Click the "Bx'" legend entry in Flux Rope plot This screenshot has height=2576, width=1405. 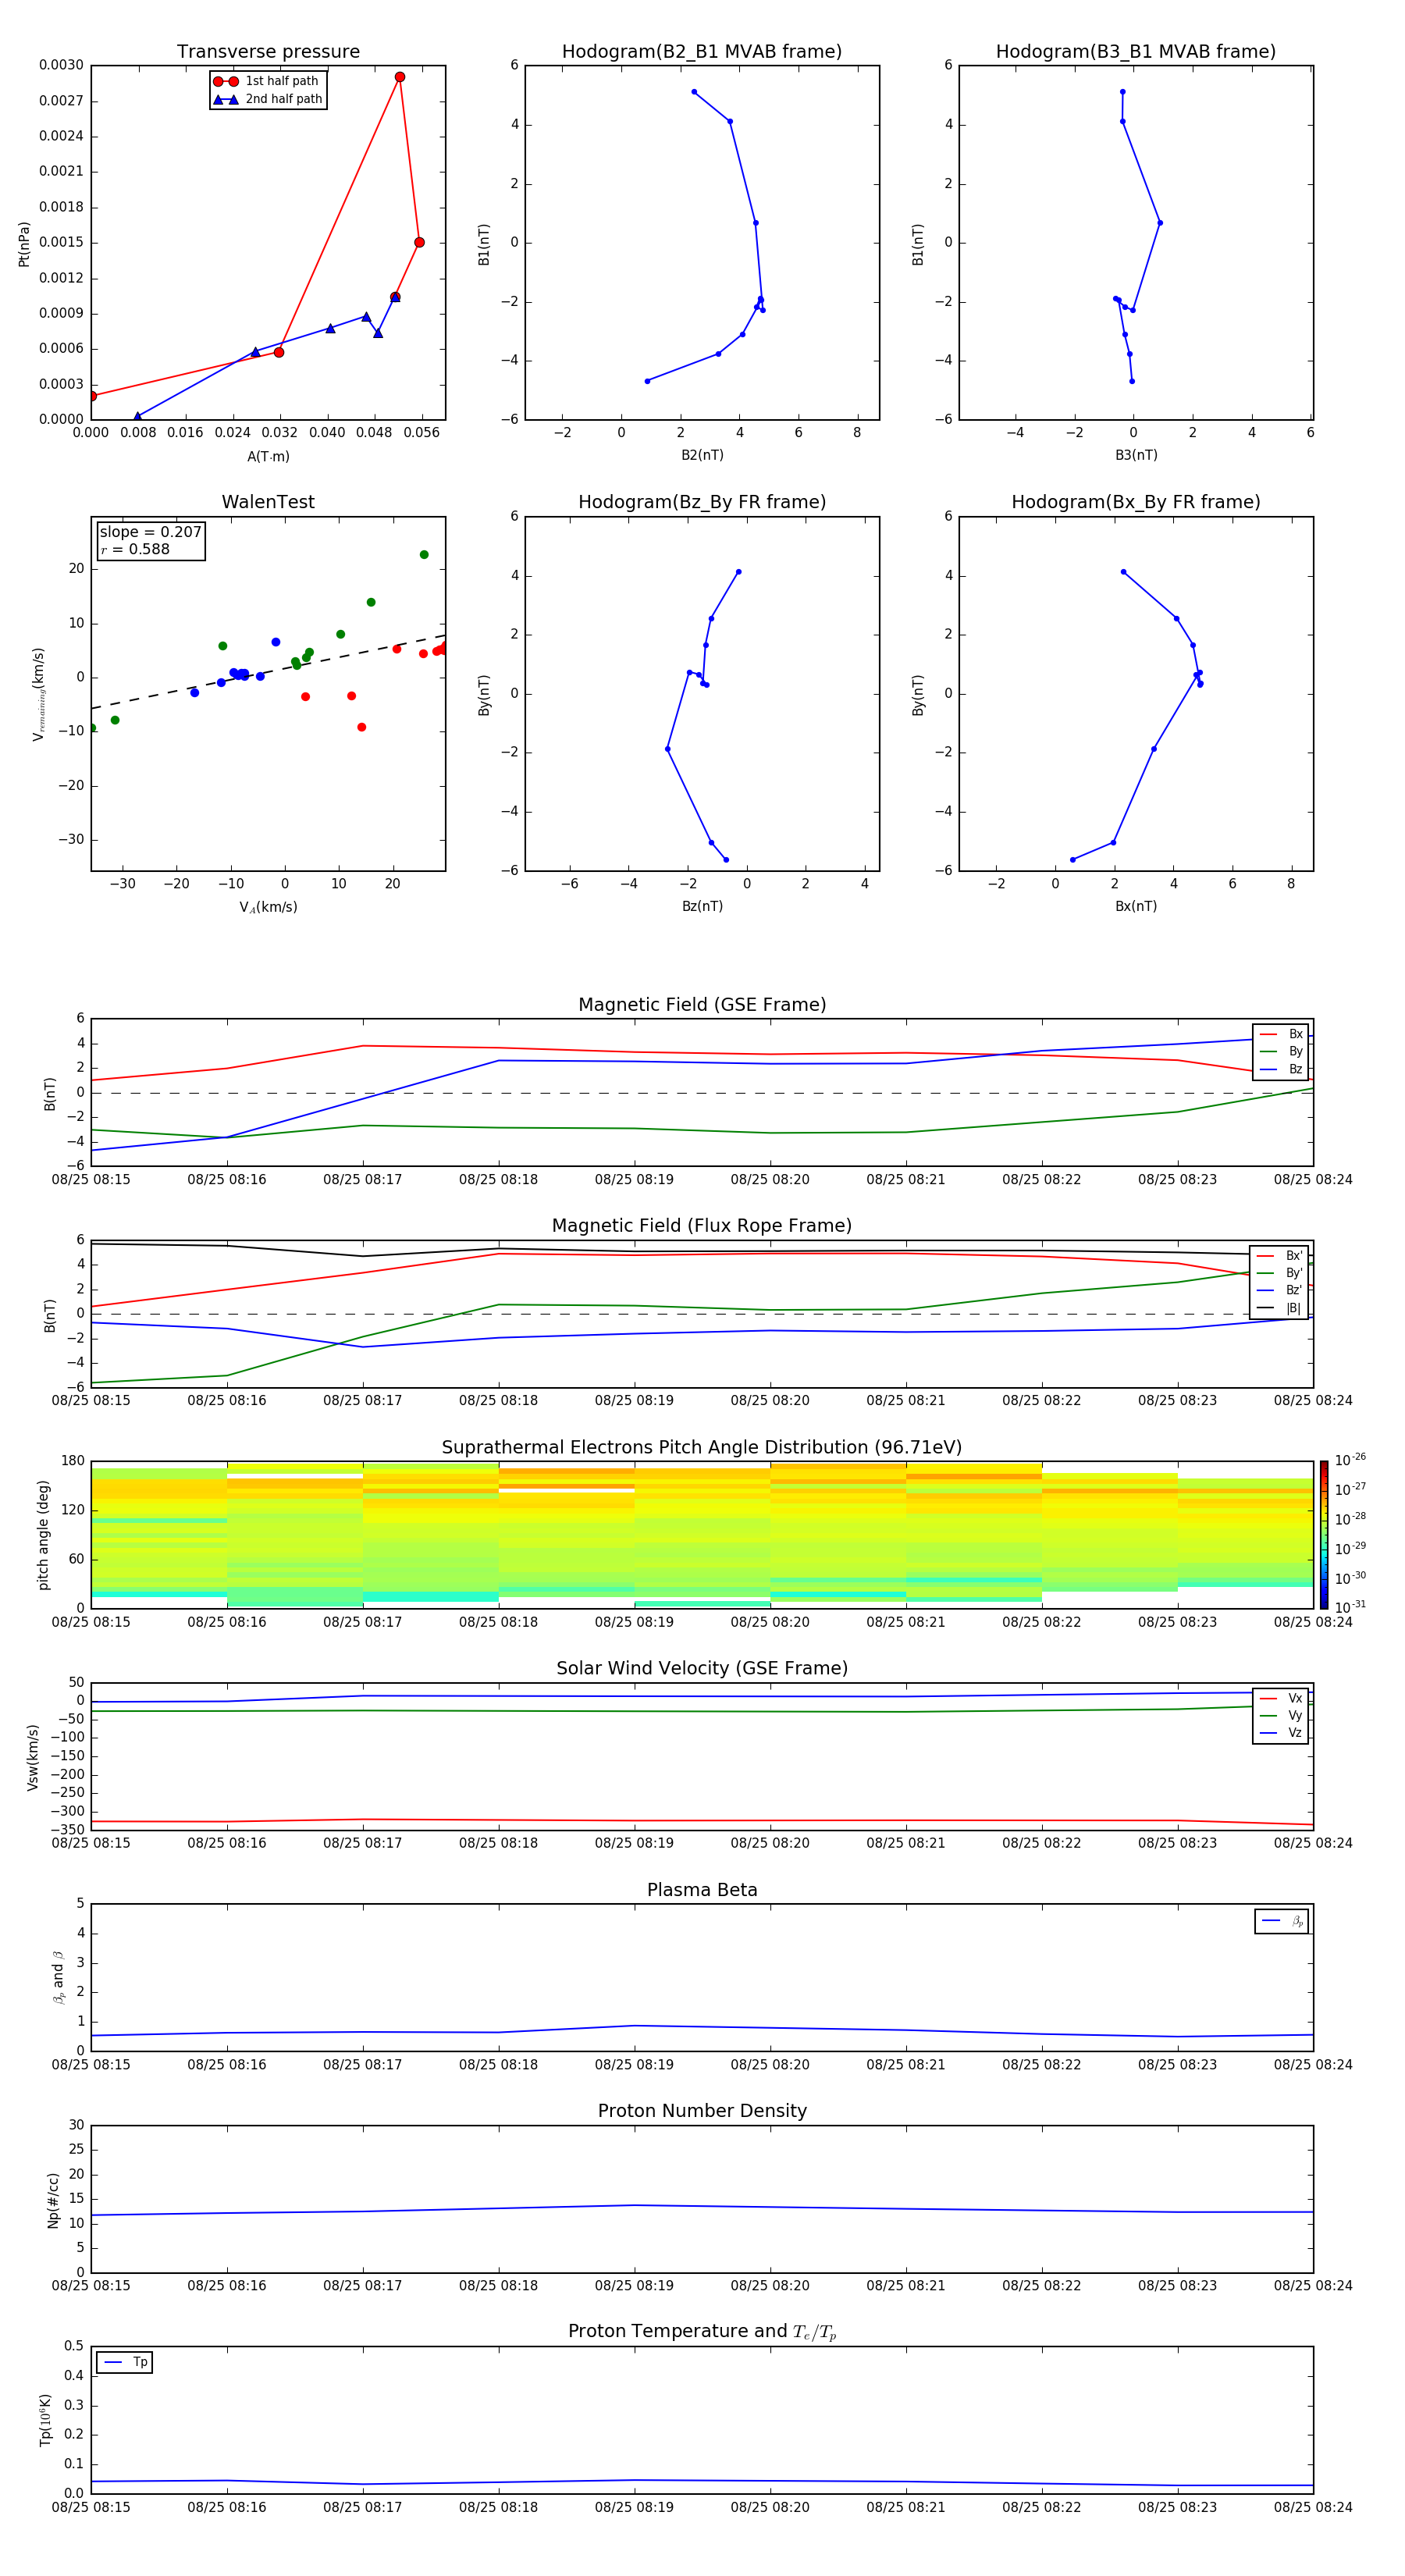[x=1280, y=1256]
